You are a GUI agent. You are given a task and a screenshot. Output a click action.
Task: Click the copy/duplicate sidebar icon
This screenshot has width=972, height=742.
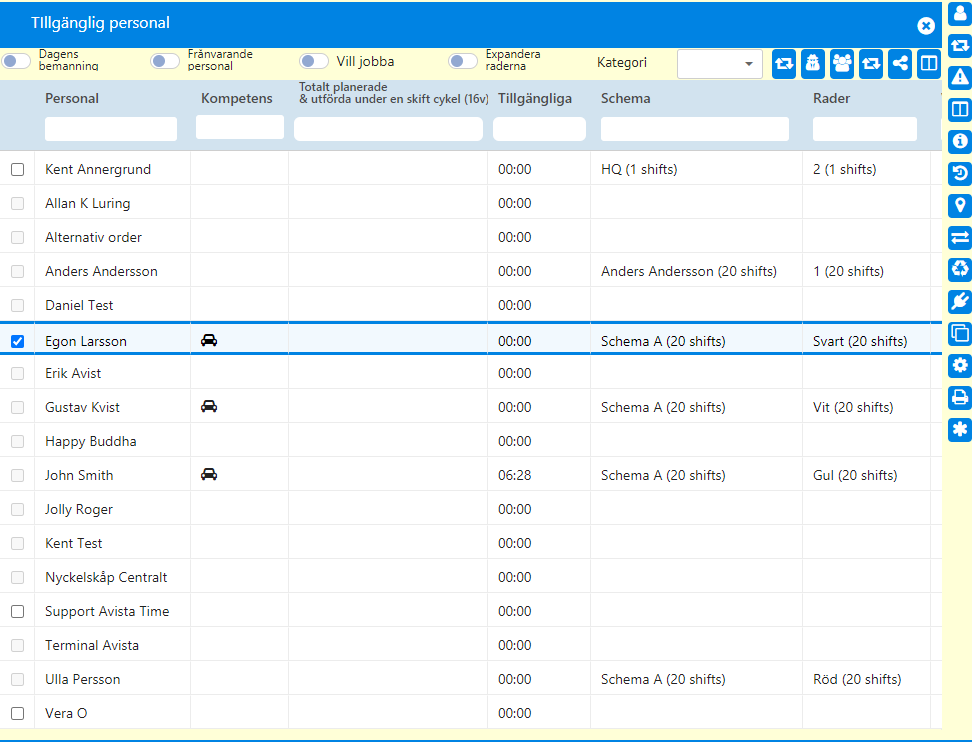[x=960, y=333]
